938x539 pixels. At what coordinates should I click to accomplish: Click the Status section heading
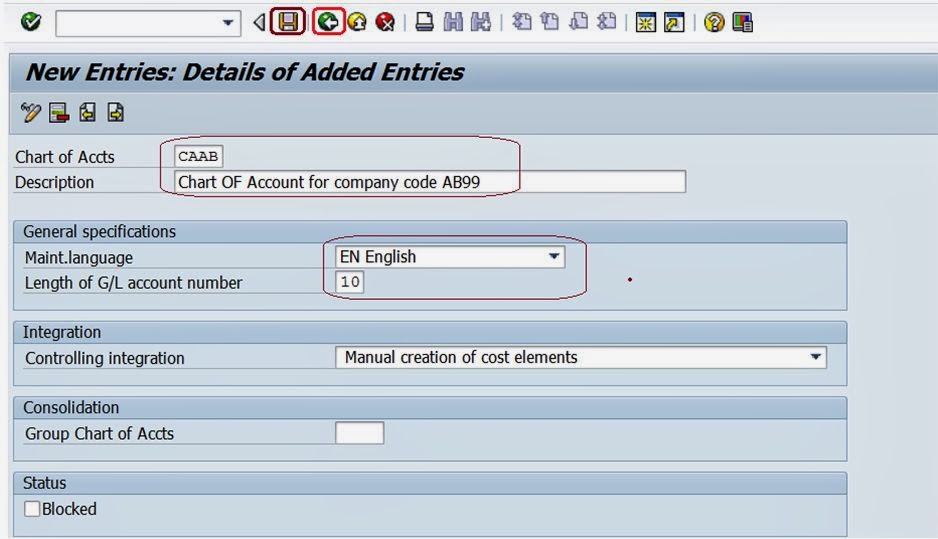click(44, 483)
